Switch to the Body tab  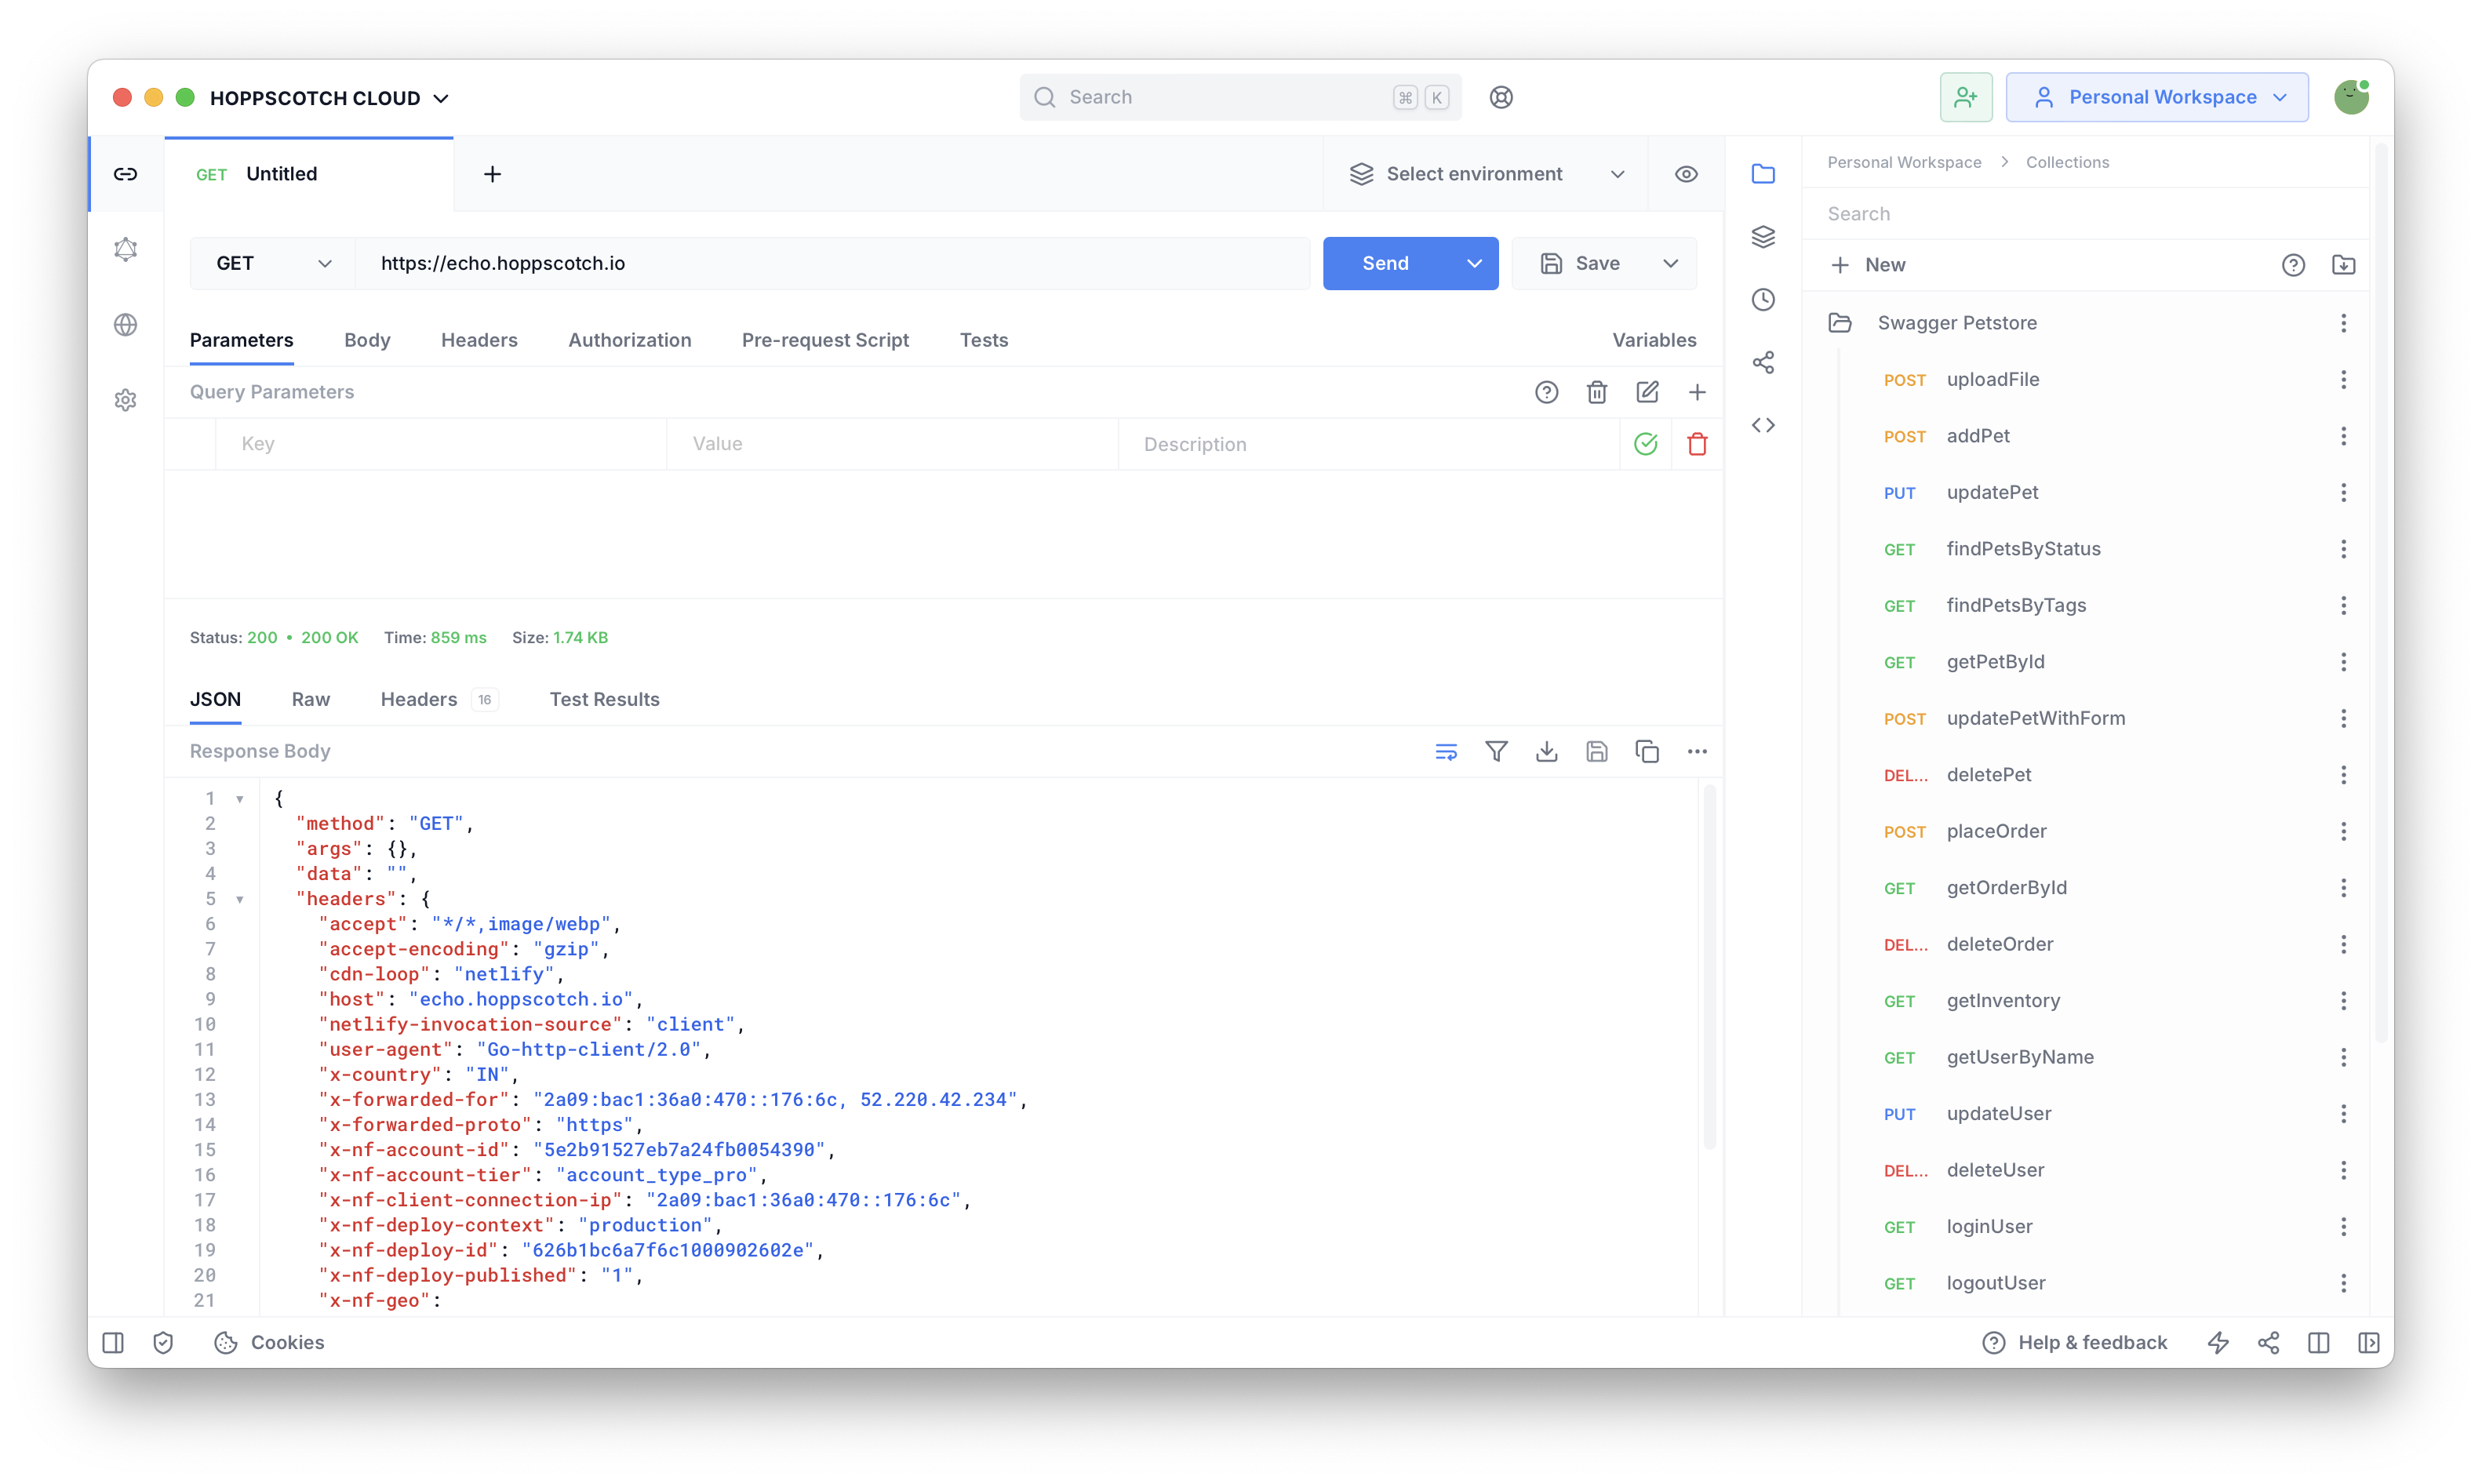click(367, 340)
